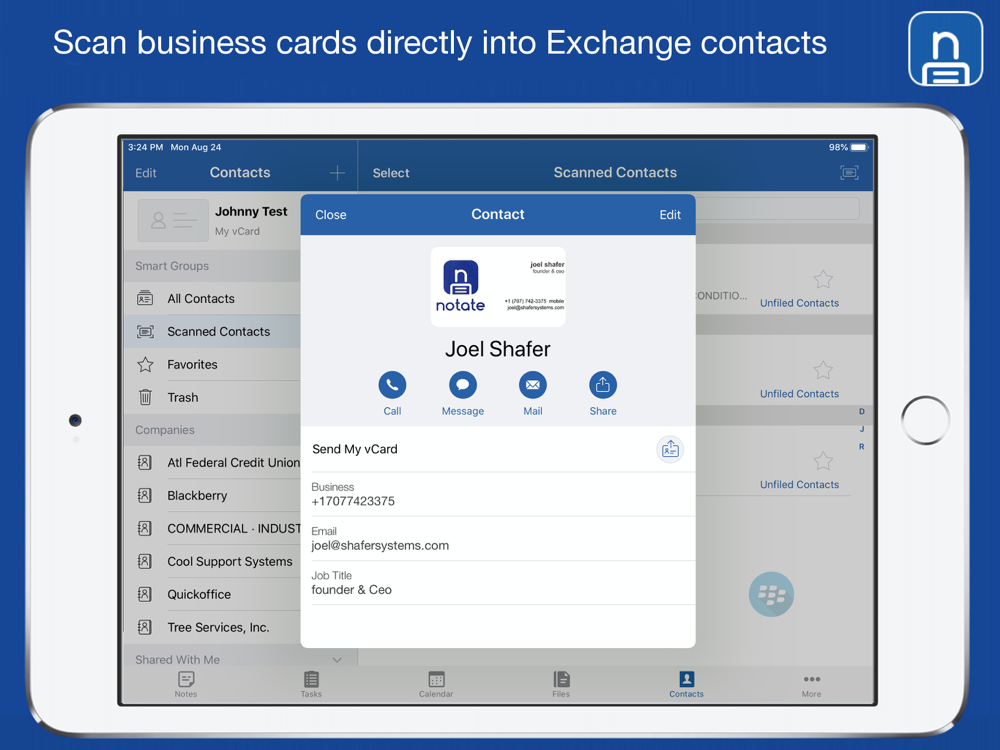This screenshot has height=750, width=1000.
Task: Toggle favorite star on first scanned contact
Action: [x=823, y=279]
